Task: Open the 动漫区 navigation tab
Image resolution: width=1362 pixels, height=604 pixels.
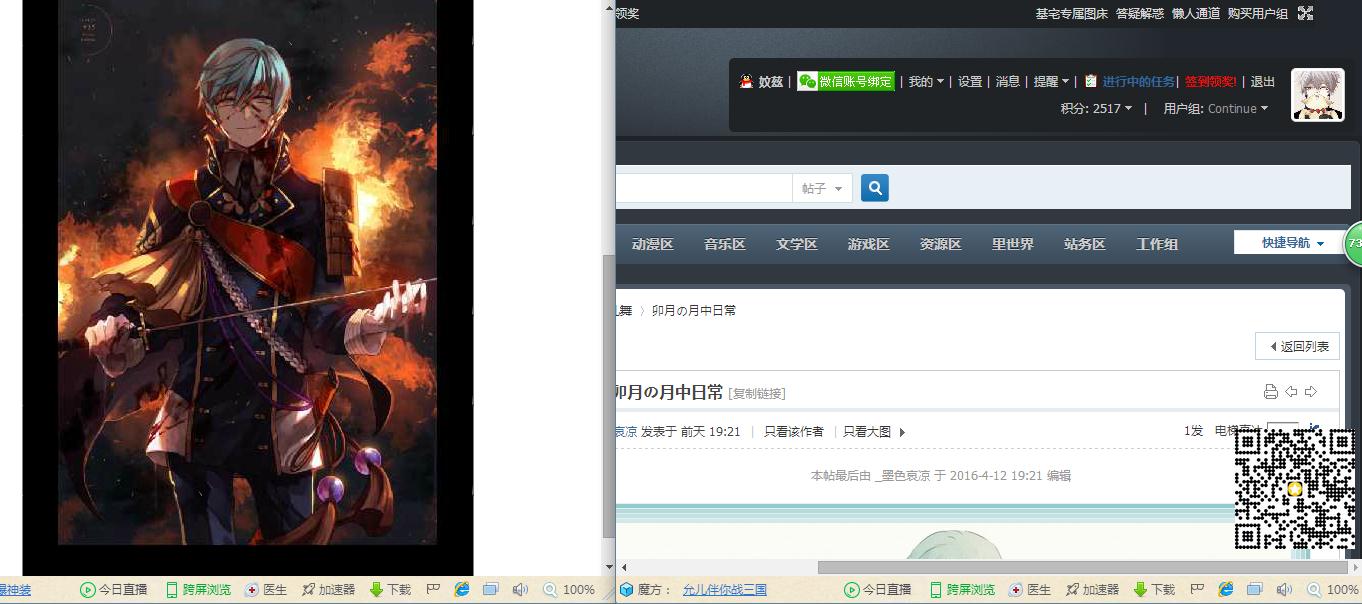Action: click(652, 244)
